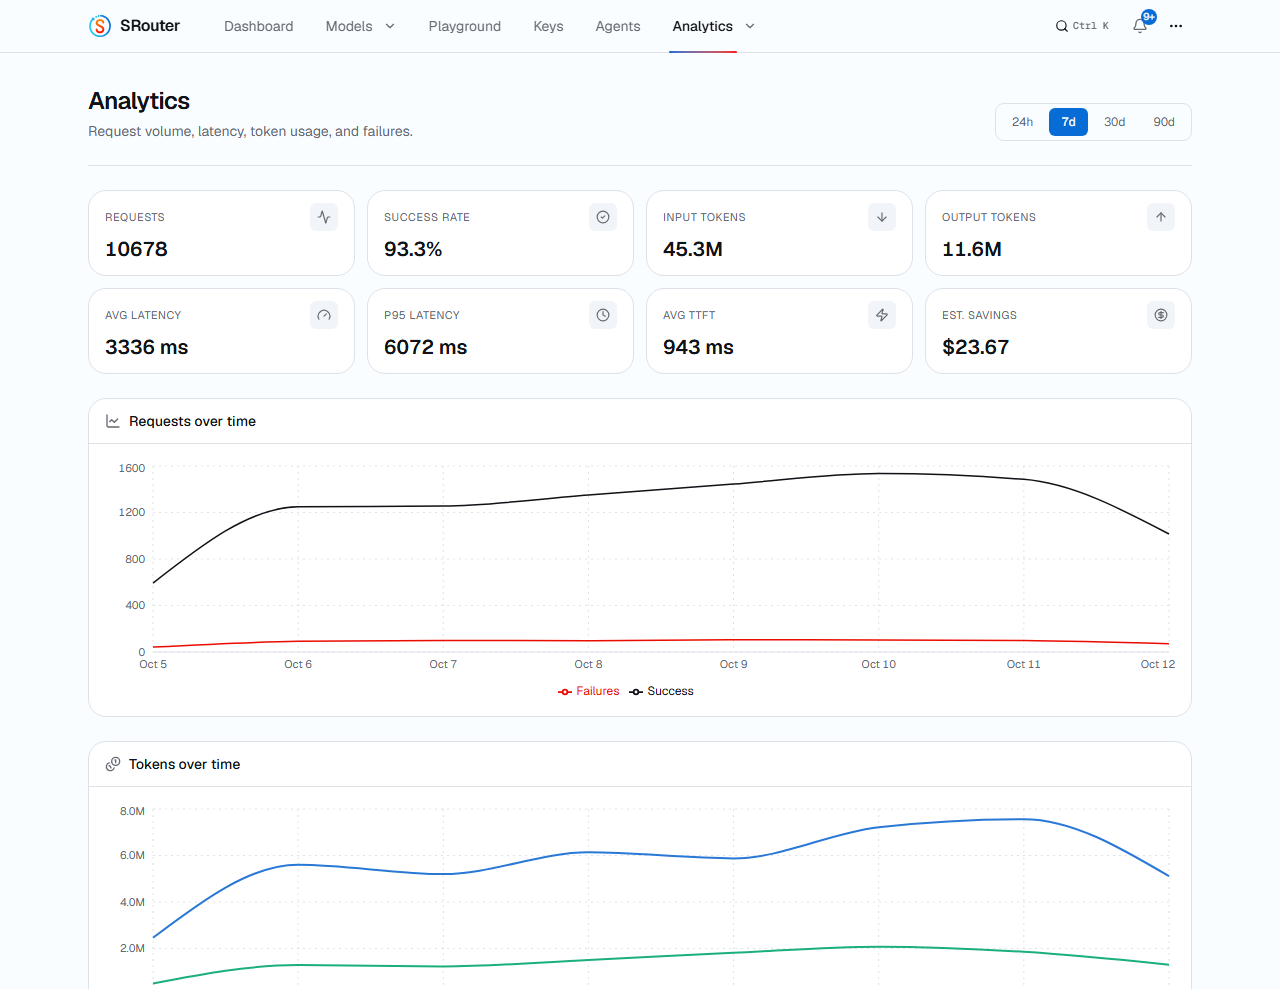Click the Analytics nav label

pos(703,26)
